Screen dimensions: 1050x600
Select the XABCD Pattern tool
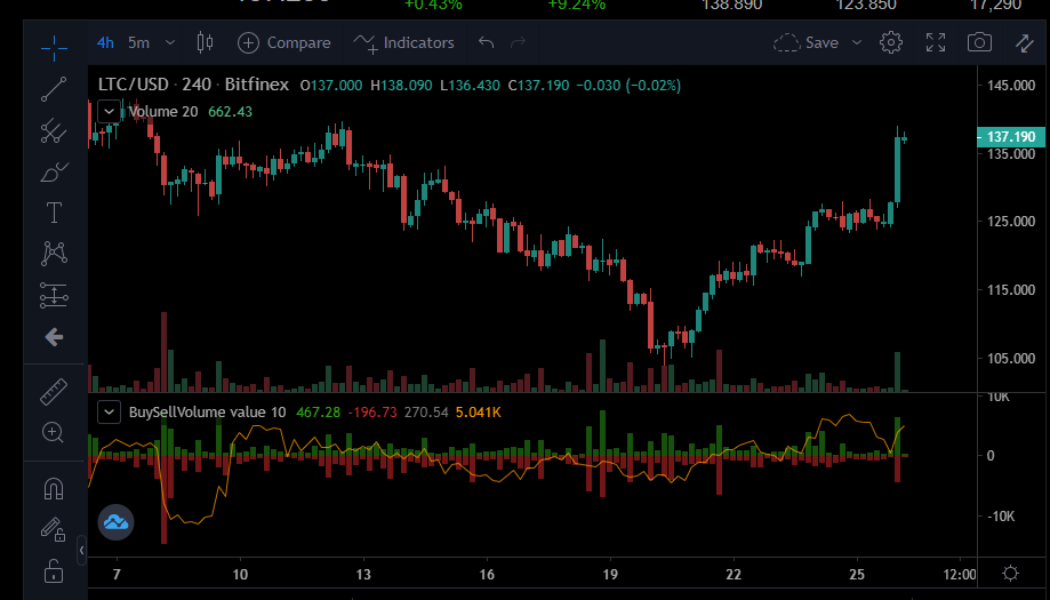coord(53,253)
